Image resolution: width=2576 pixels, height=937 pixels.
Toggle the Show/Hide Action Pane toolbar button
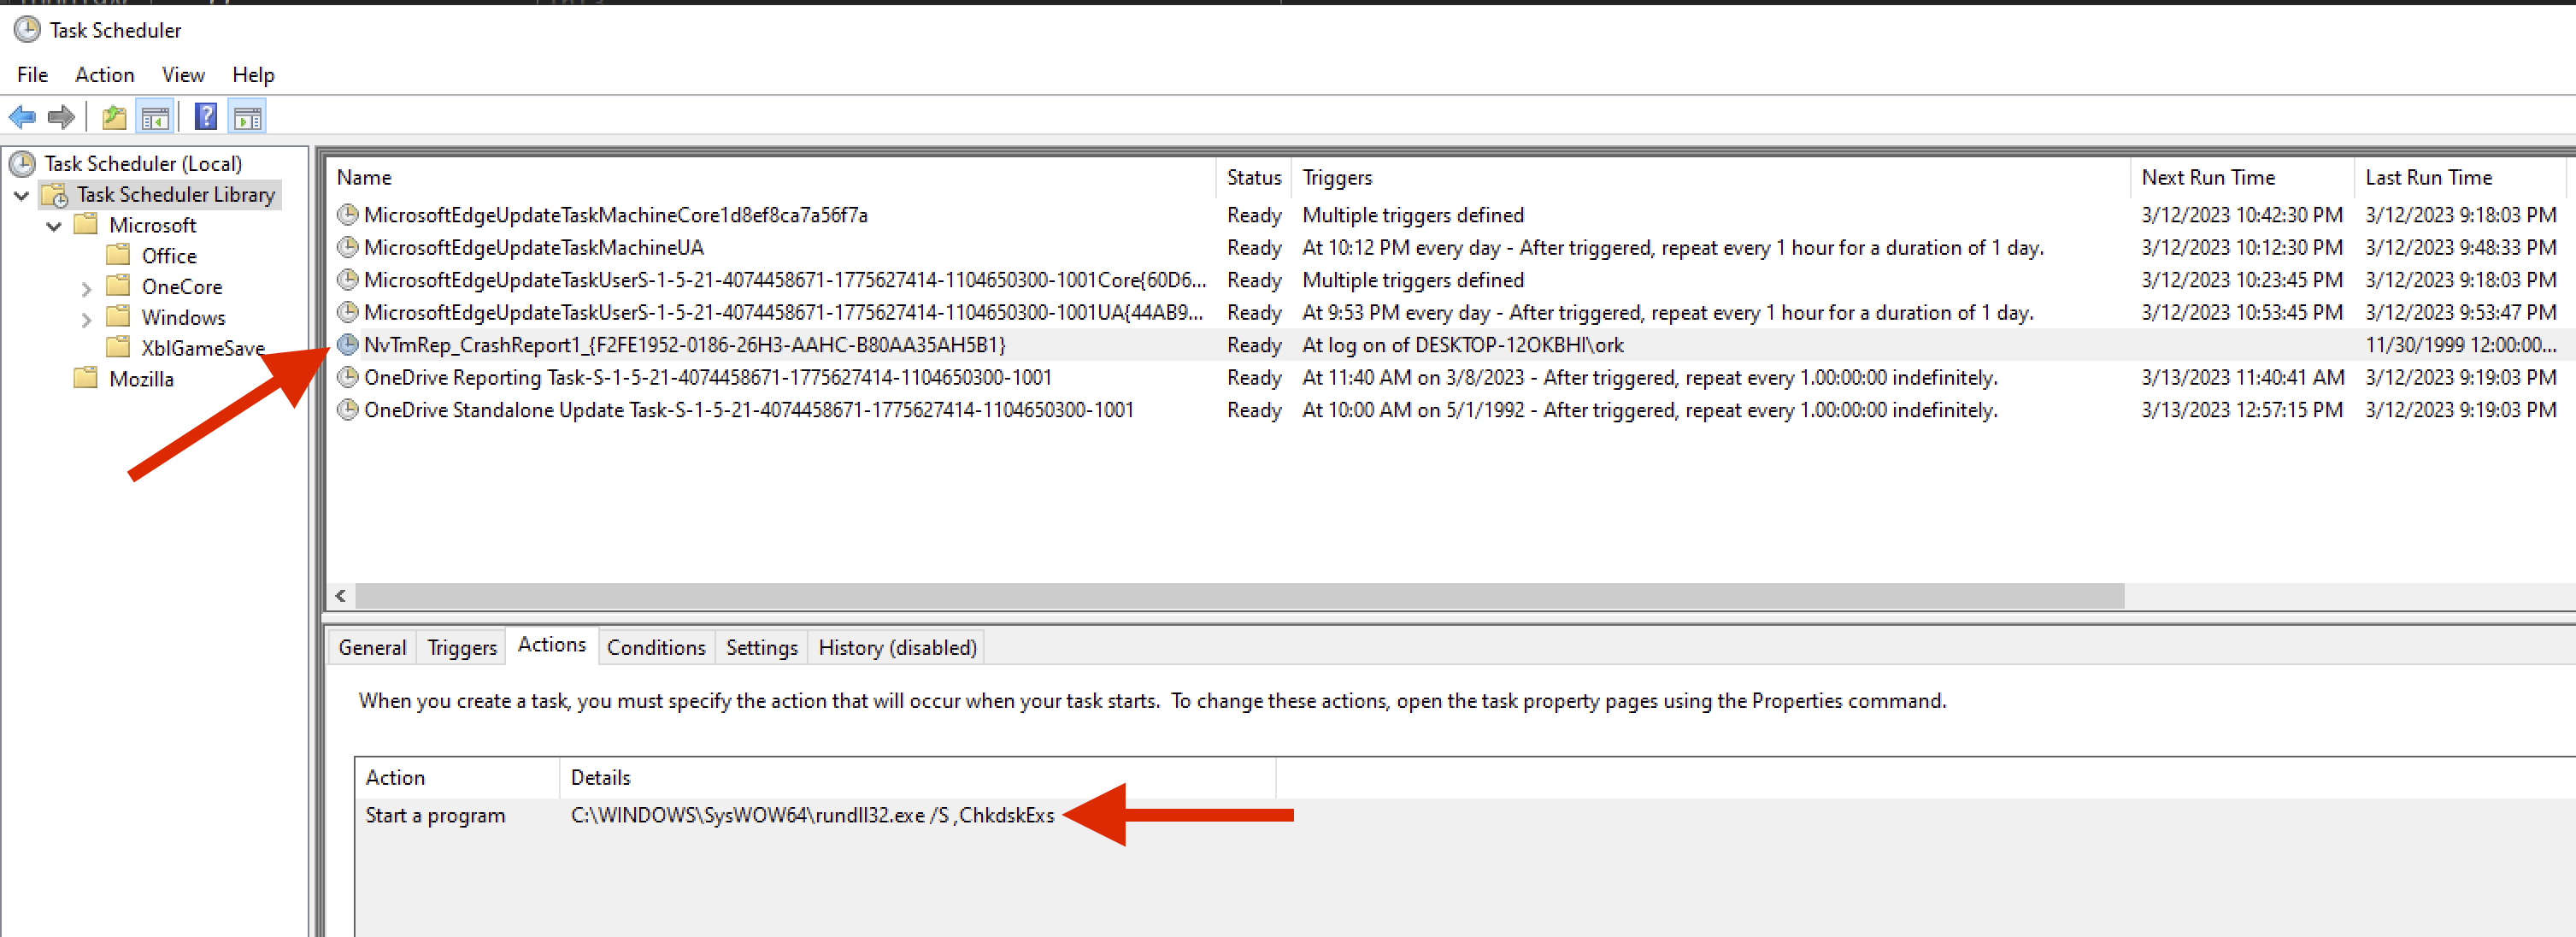click(247, 118)
